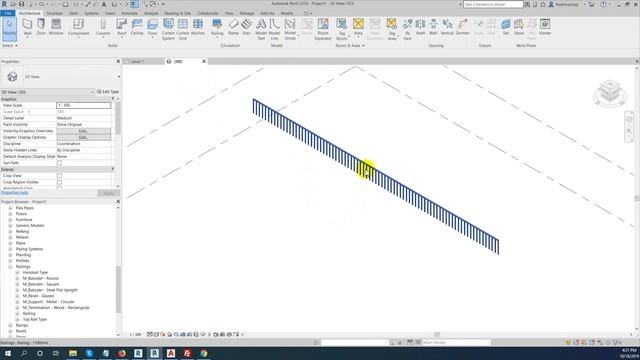Click the Show work plane tool
The height and width of the screenshot is (360, 640).
click(x=519, y=27)
